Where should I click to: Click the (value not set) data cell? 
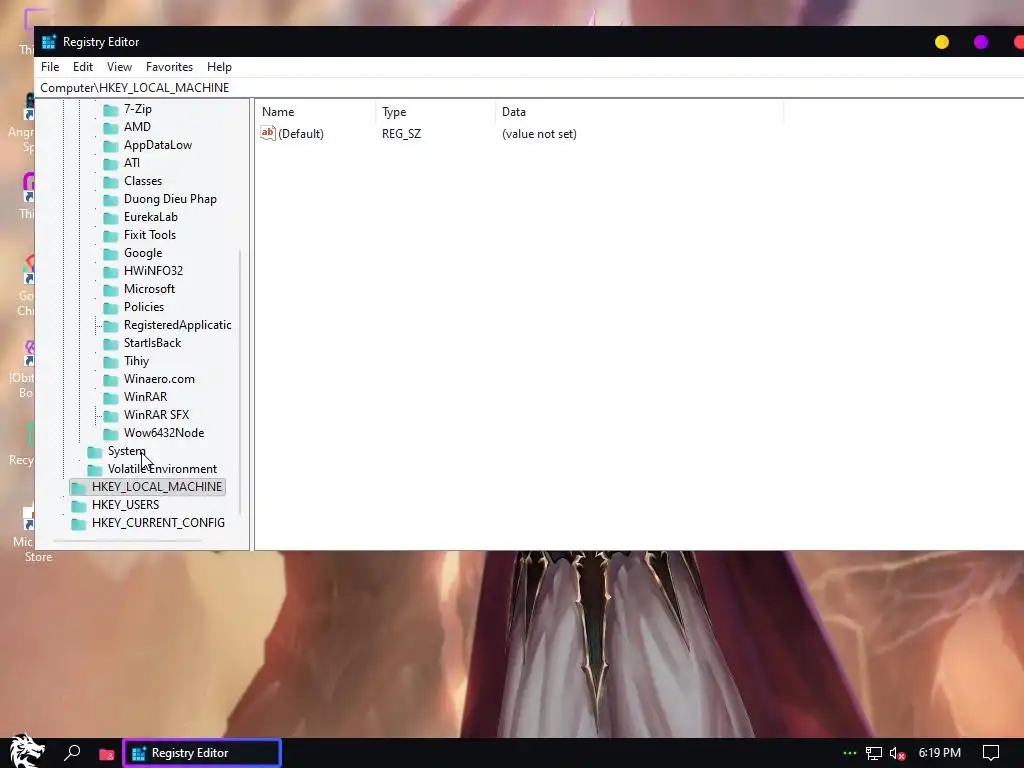(539, 134)
